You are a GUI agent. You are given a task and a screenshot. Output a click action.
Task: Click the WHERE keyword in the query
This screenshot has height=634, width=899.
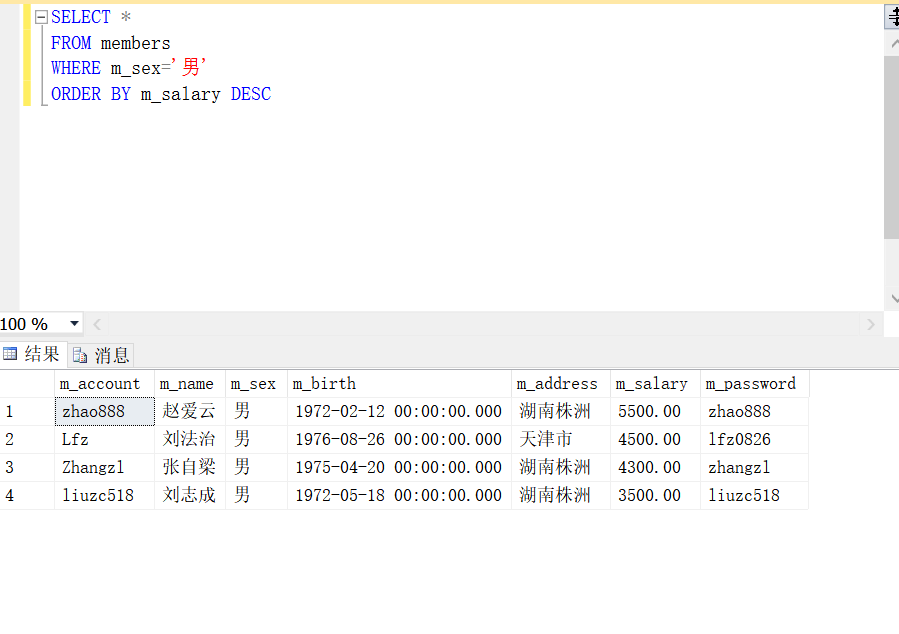[x=76, y=68]
